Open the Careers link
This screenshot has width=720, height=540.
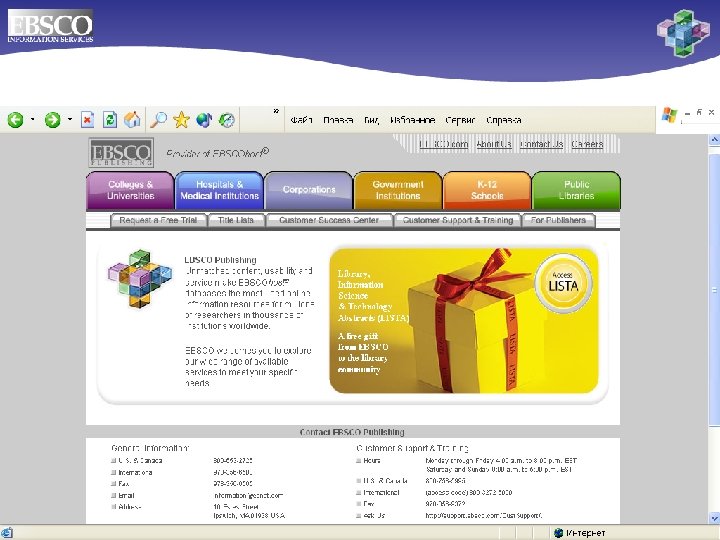[587, 144]
